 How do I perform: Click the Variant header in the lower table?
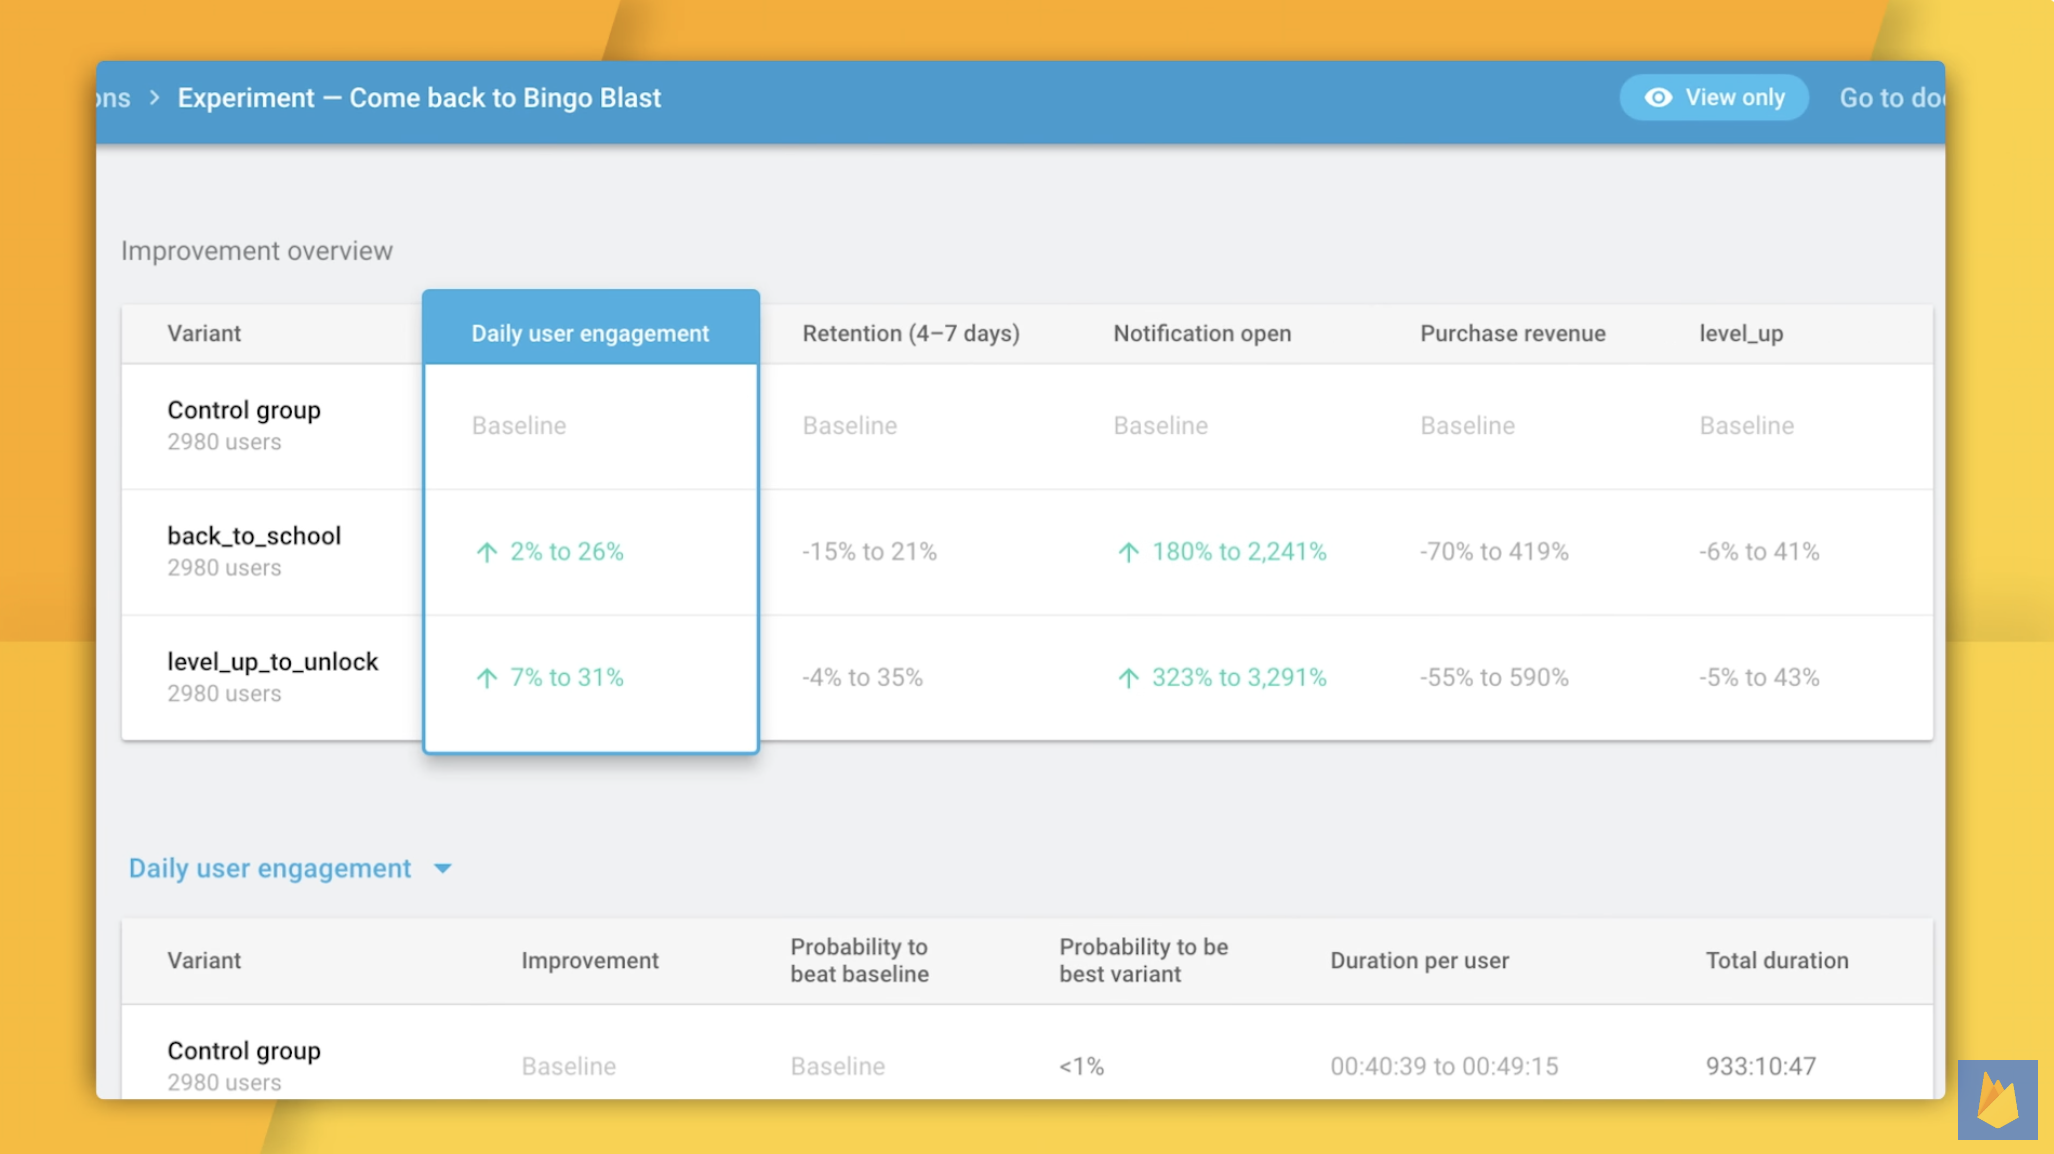click(x=204, y=960)
